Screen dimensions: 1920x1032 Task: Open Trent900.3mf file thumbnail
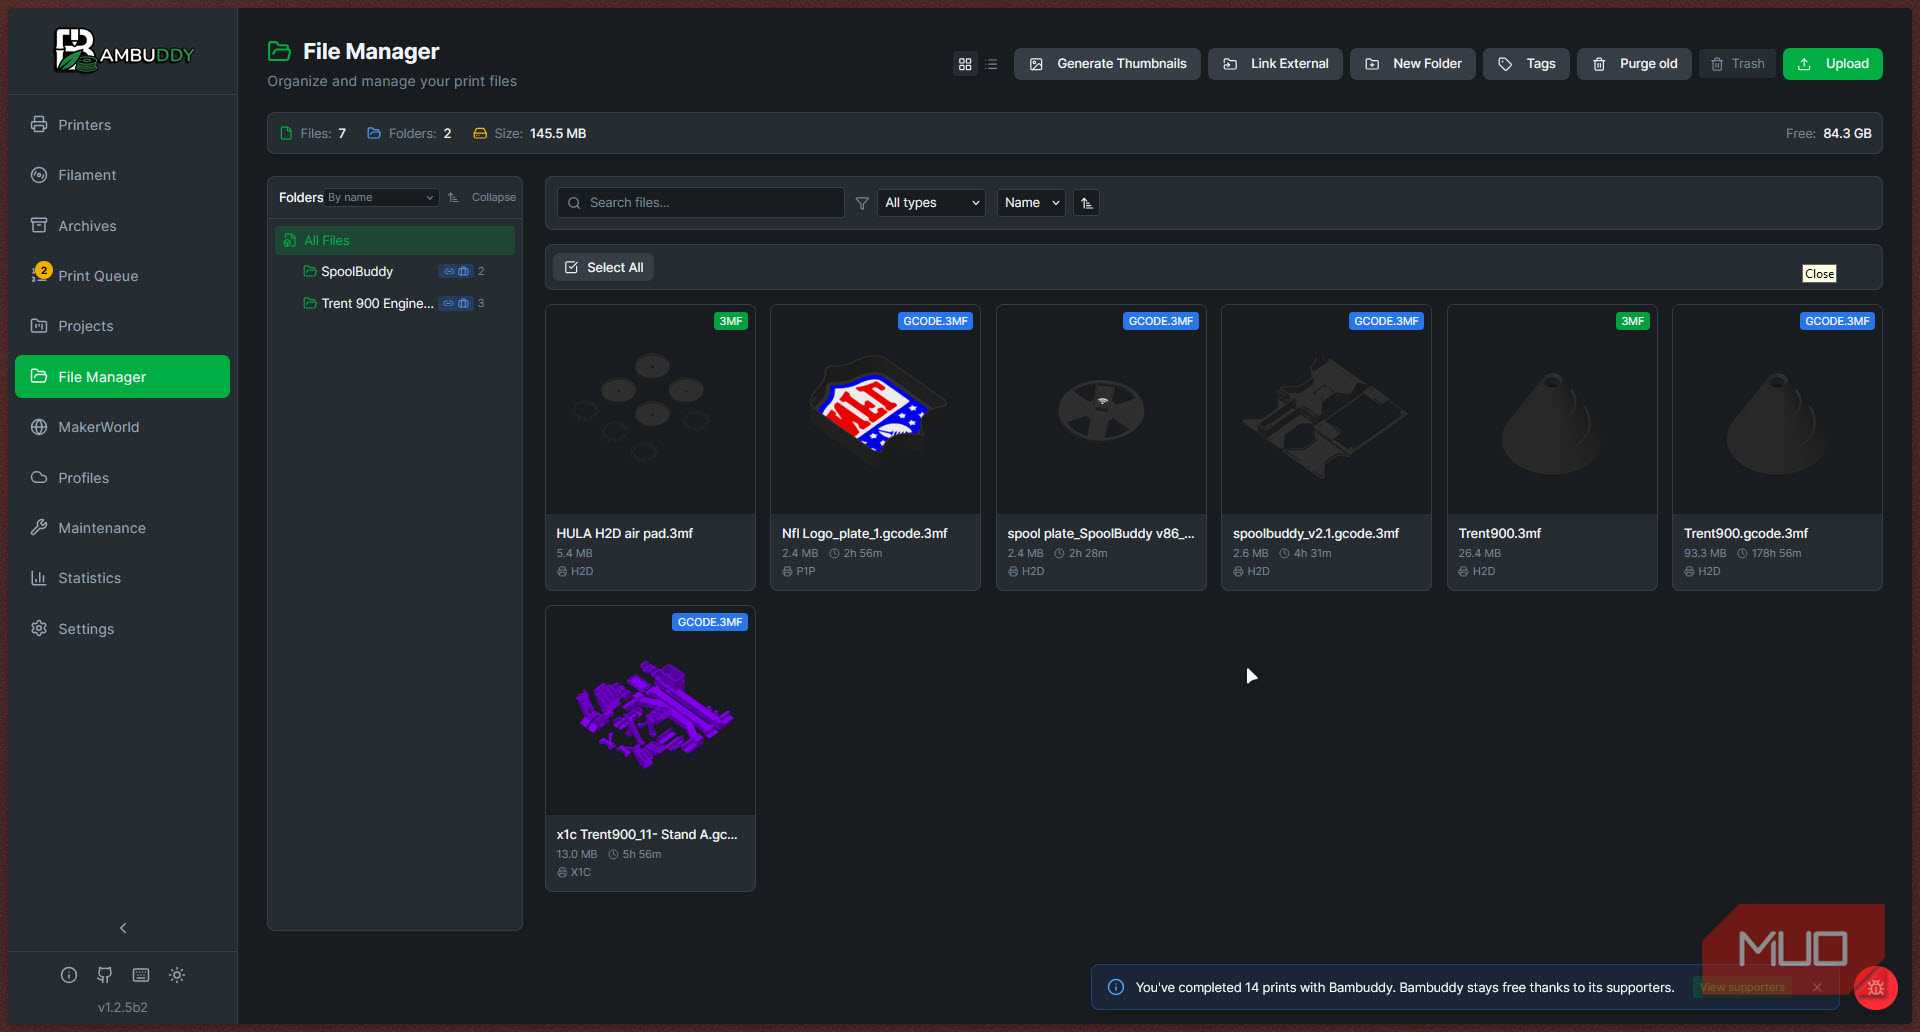click(1552, 410)
